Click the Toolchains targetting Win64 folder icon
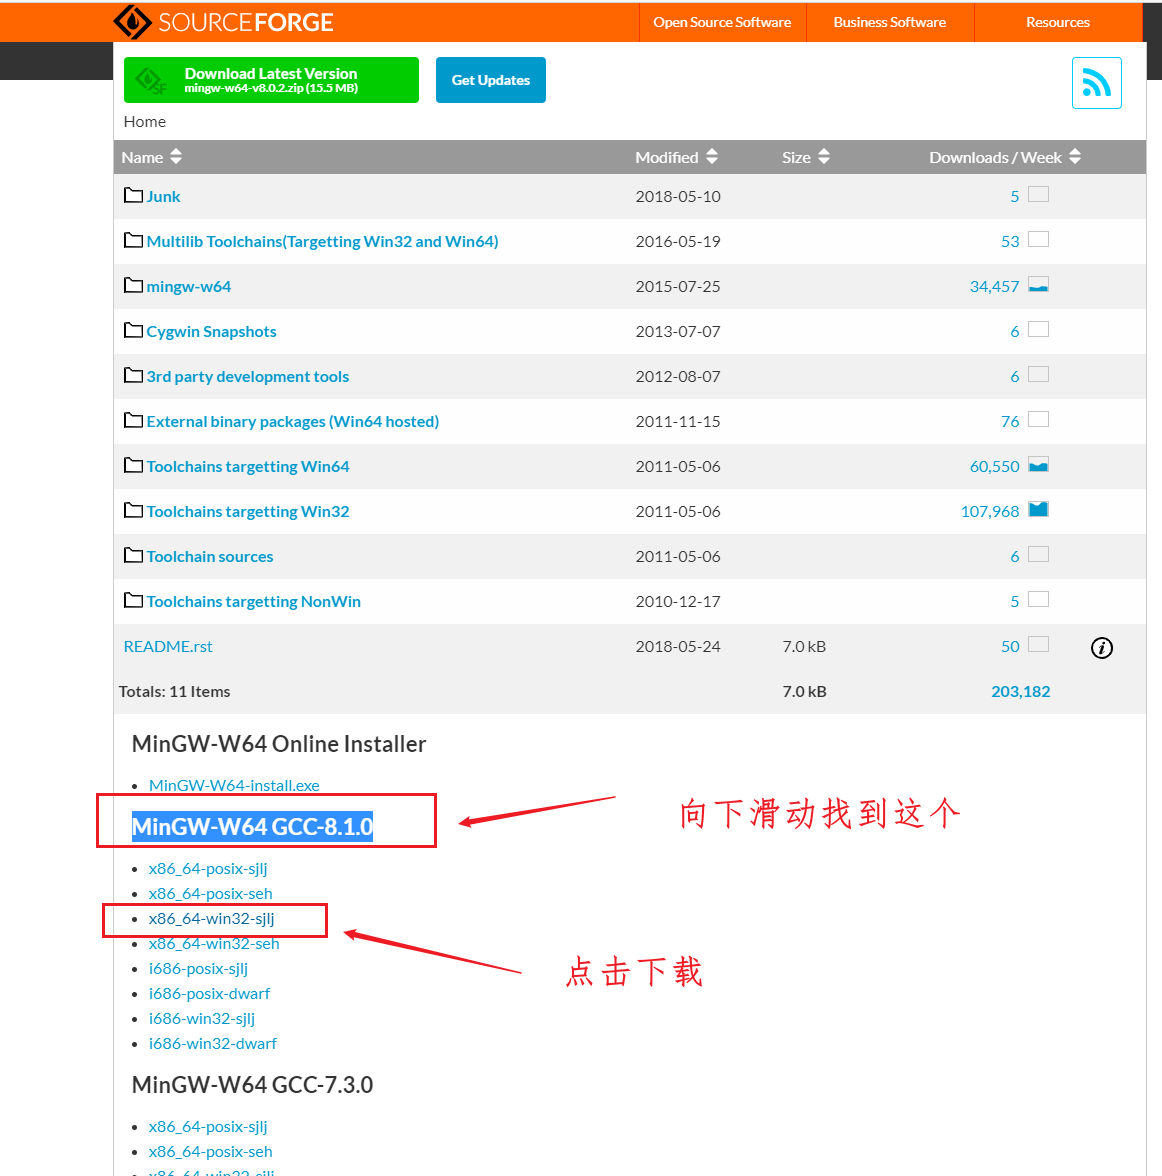The width and height of the screenshot is (1162, 1176). click(x=134, y=466)
